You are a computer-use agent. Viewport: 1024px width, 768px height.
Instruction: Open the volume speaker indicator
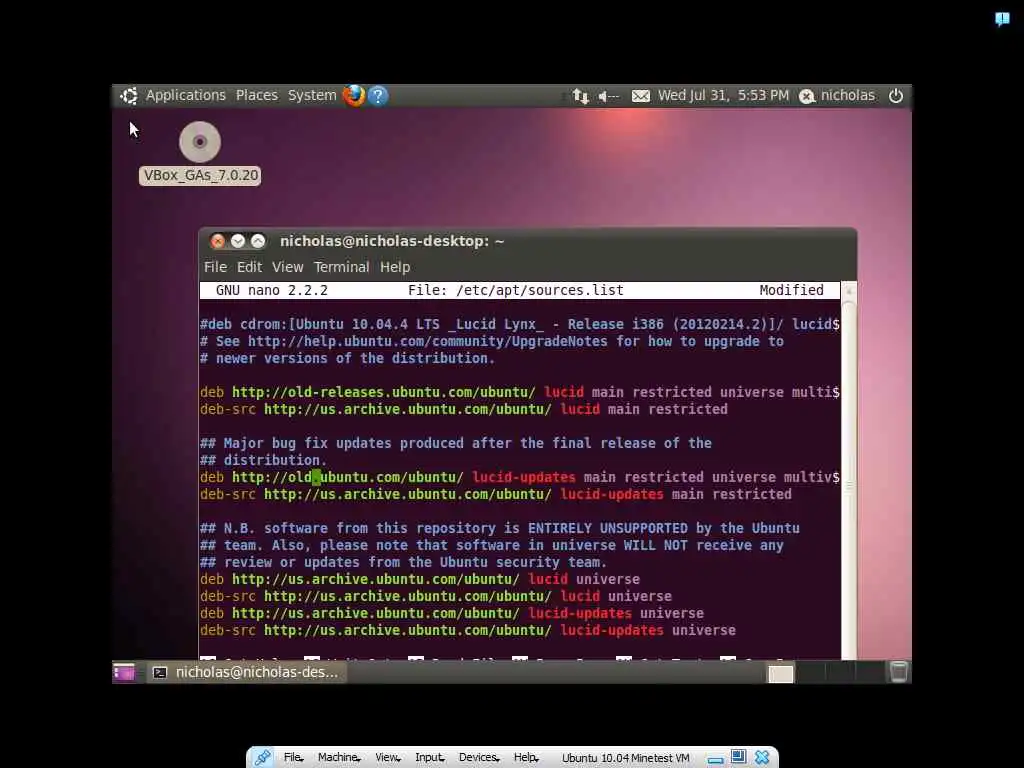(x=608, y=96)
